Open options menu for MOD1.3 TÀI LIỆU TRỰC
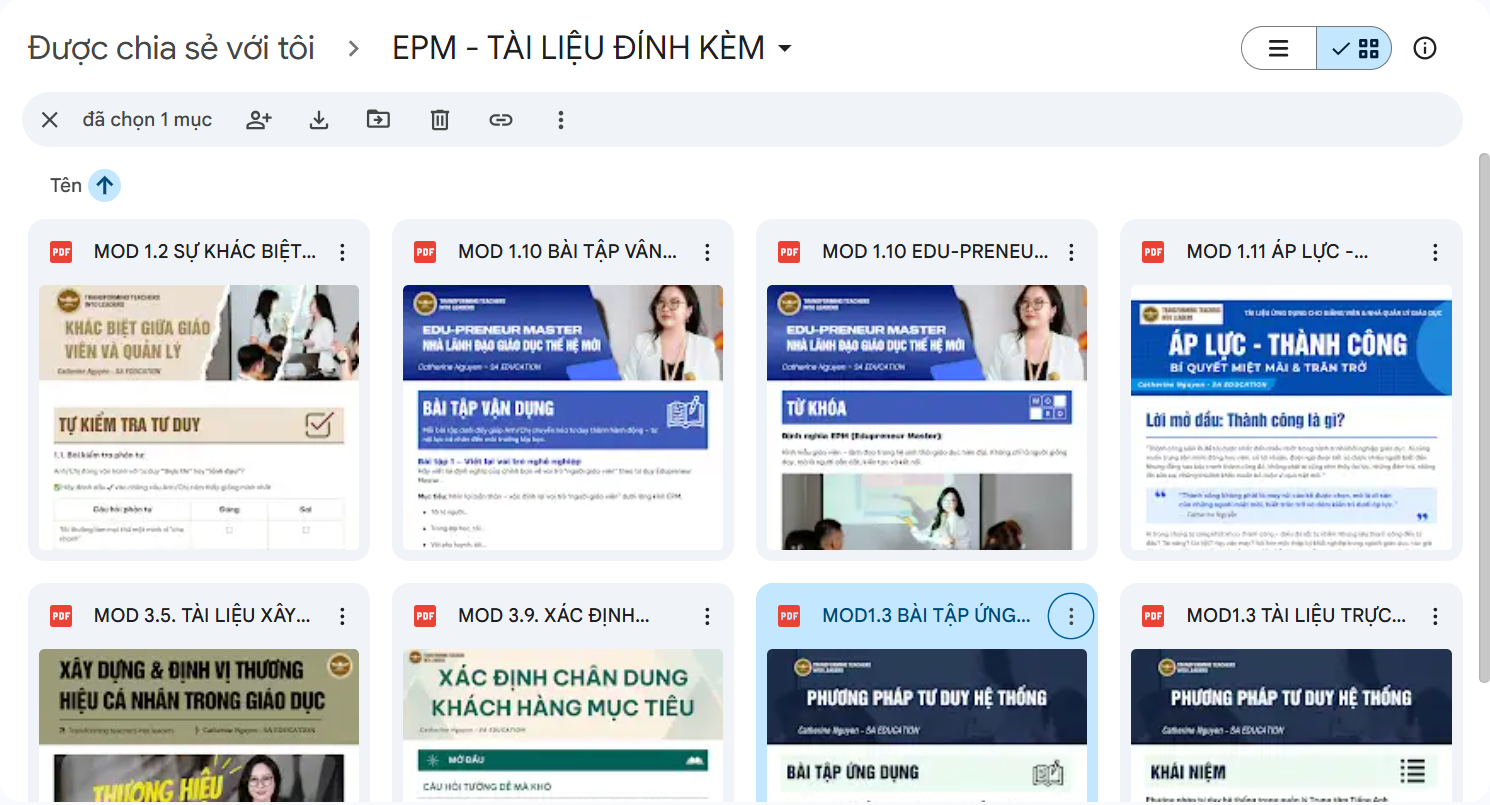The width and height of the screenshot is (1490, 805). pyautogui.click(x=1435, y=616)
